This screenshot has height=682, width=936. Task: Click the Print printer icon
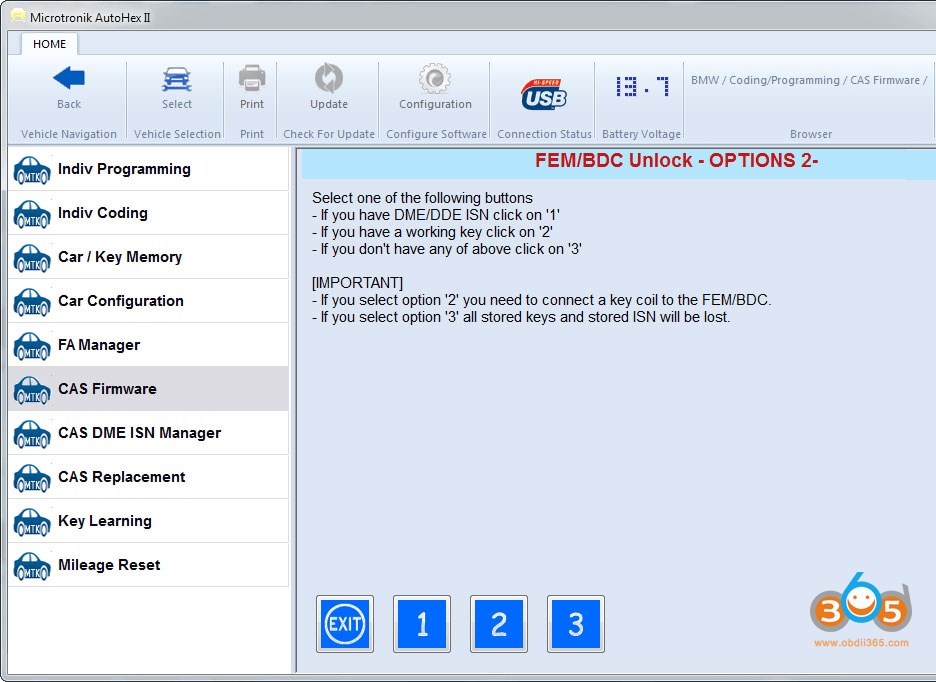pos(252,78)
